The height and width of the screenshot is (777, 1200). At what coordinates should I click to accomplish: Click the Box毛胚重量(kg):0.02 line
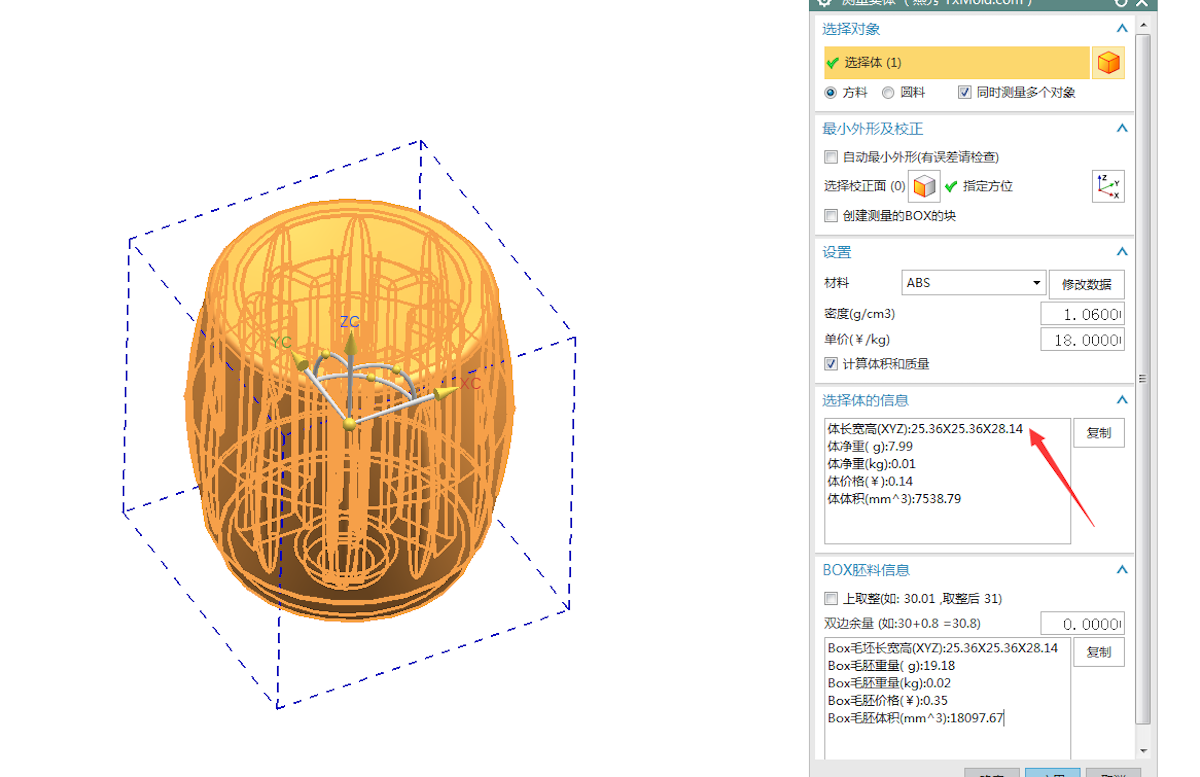tap(888, 683)
